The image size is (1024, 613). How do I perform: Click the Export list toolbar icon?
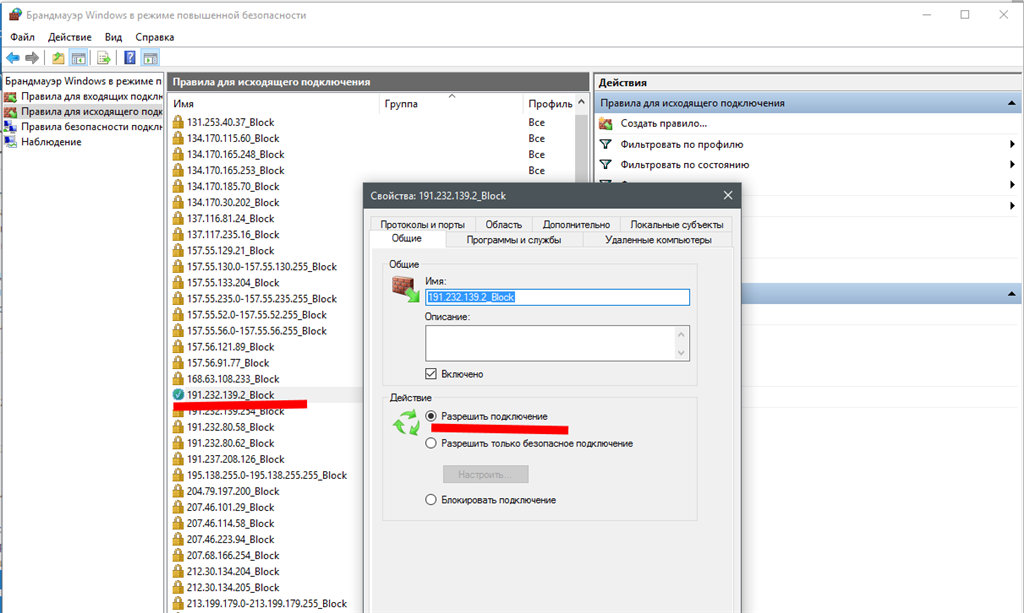pyautogui.click(x=103, y=58)
